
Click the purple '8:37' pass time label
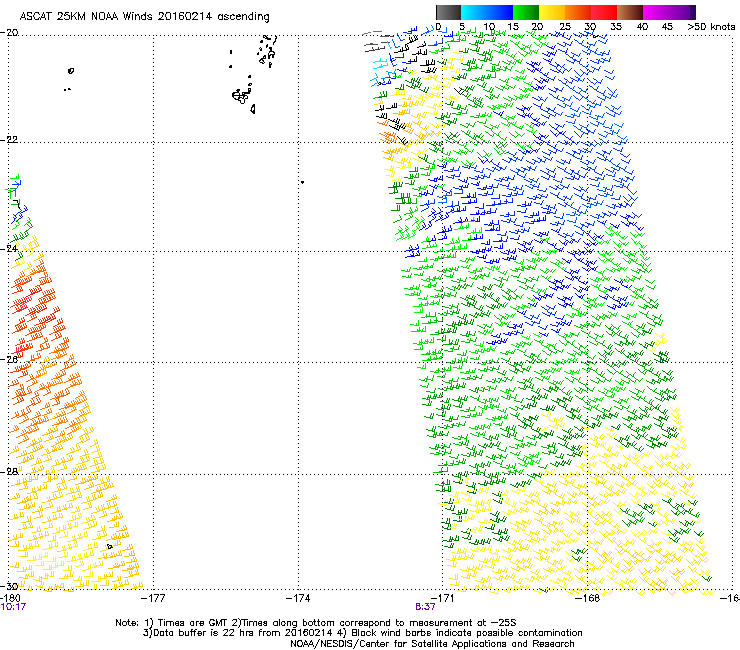425,607
